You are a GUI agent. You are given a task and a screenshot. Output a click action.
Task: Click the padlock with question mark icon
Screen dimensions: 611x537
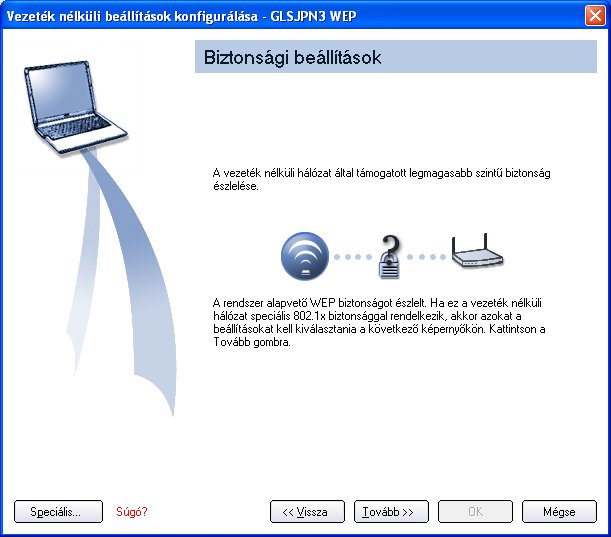(390, 256)
